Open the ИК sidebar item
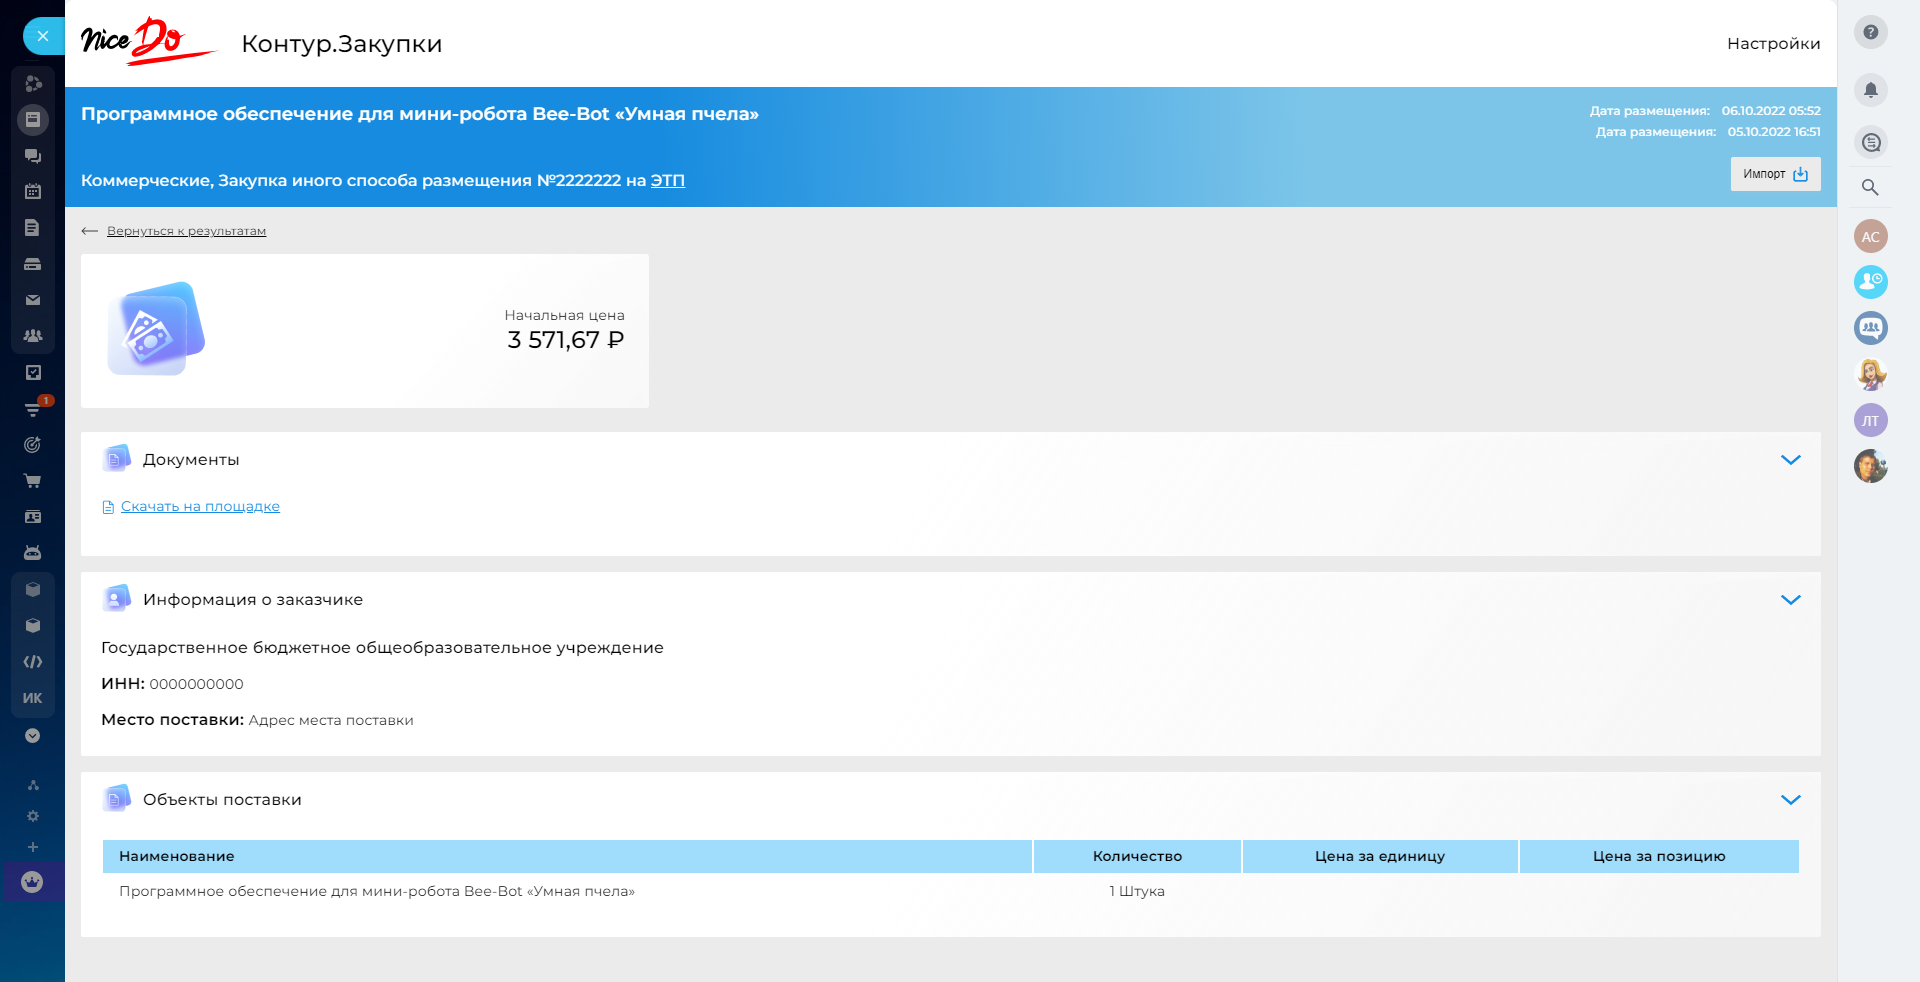 (32, 698)
